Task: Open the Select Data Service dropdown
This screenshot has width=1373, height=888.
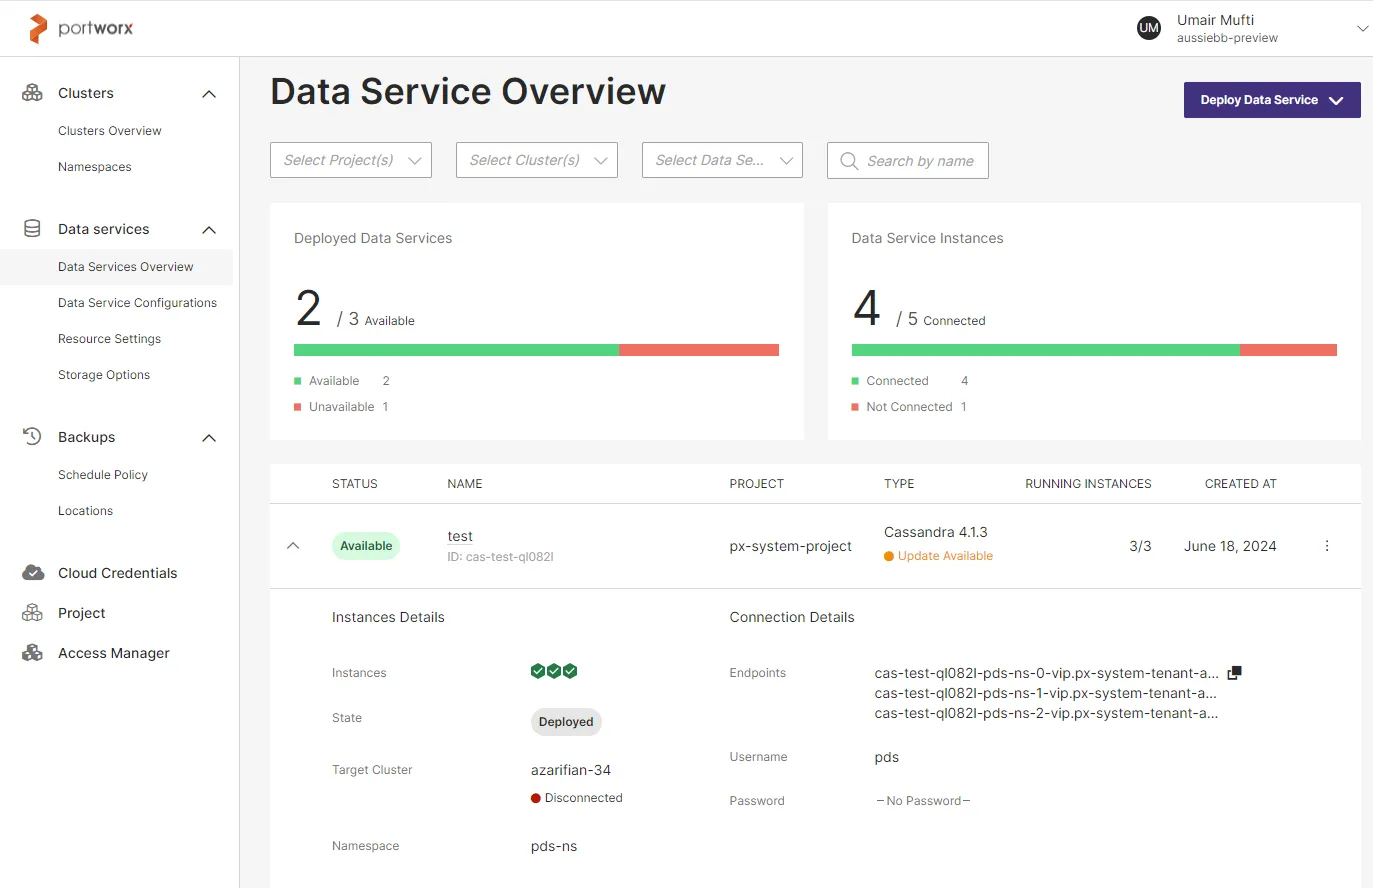Action: pos(722,160)
